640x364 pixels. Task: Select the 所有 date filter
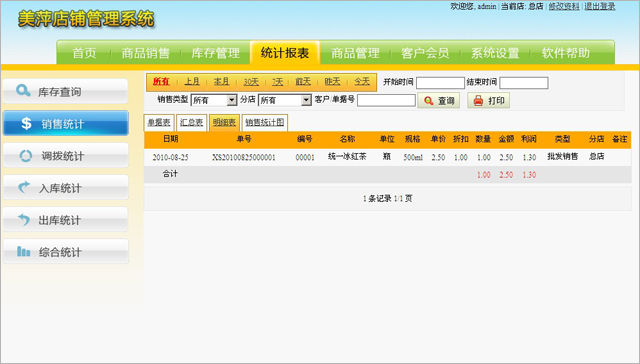point(161,82)
